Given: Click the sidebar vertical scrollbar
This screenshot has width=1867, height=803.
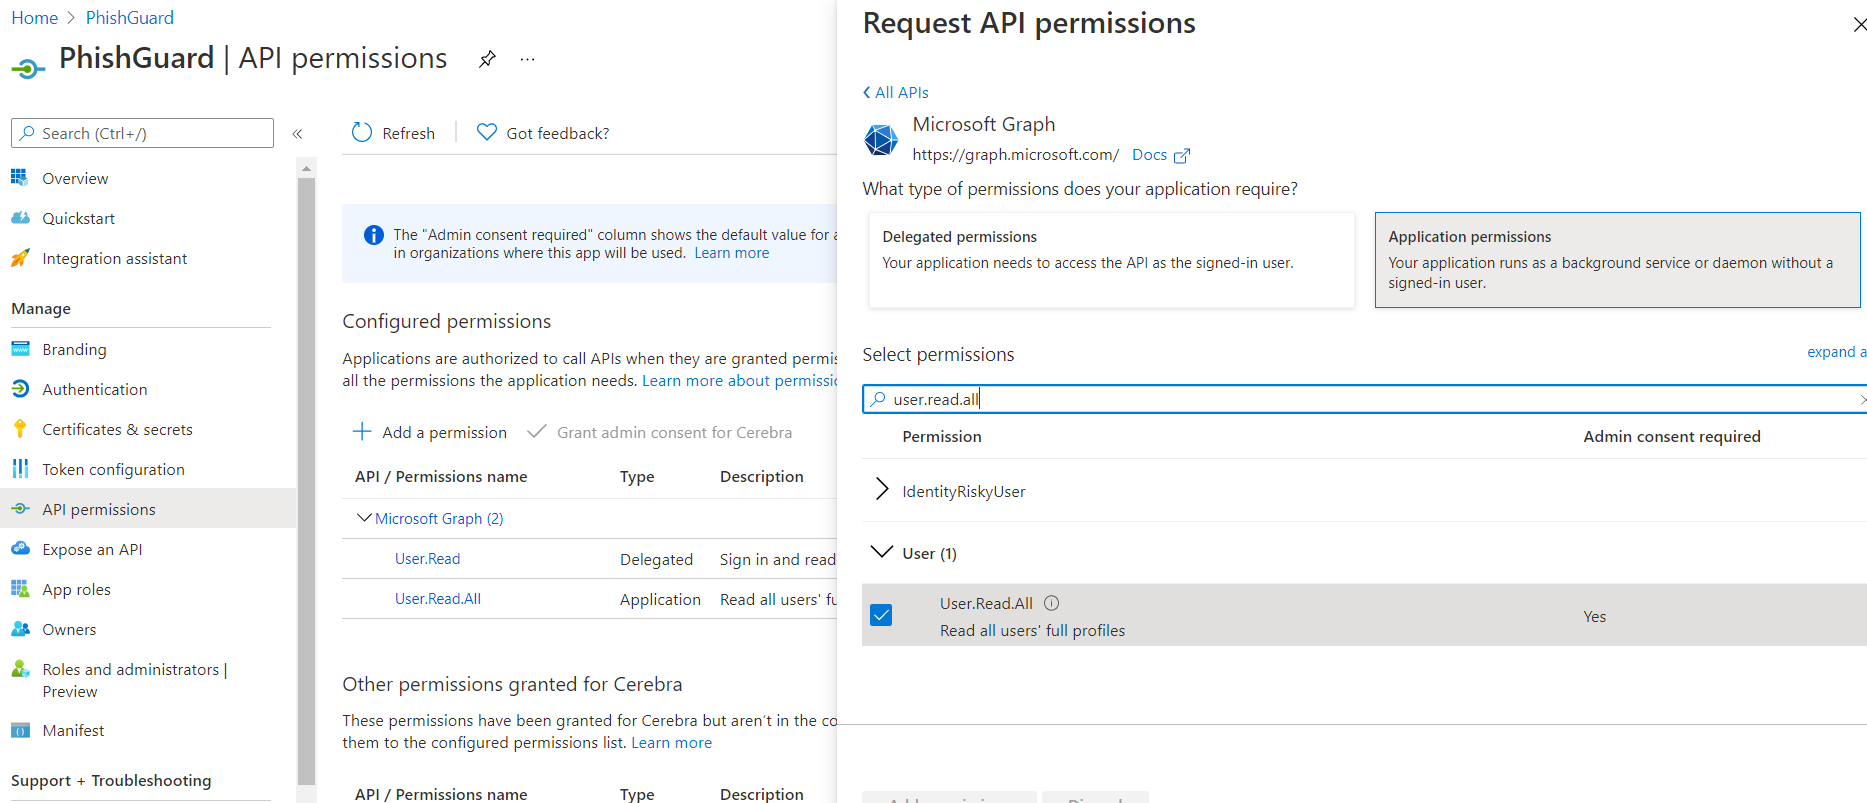Looking at the screenshot, I should pos(307,480).
